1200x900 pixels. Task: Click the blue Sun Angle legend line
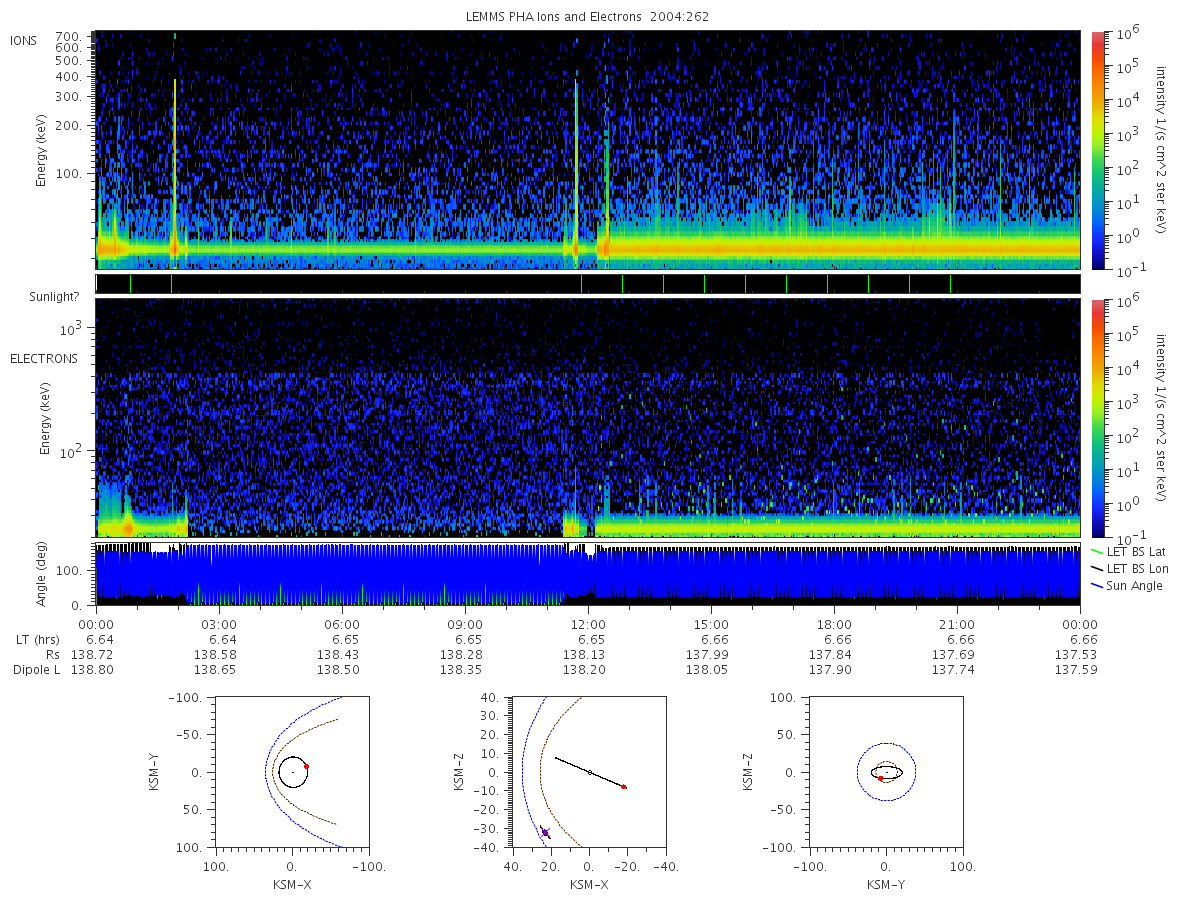coord(1098,585)
